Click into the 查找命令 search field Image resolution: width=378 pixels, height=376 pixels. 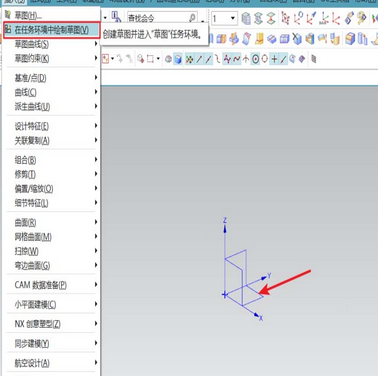[x=158, y=18]
